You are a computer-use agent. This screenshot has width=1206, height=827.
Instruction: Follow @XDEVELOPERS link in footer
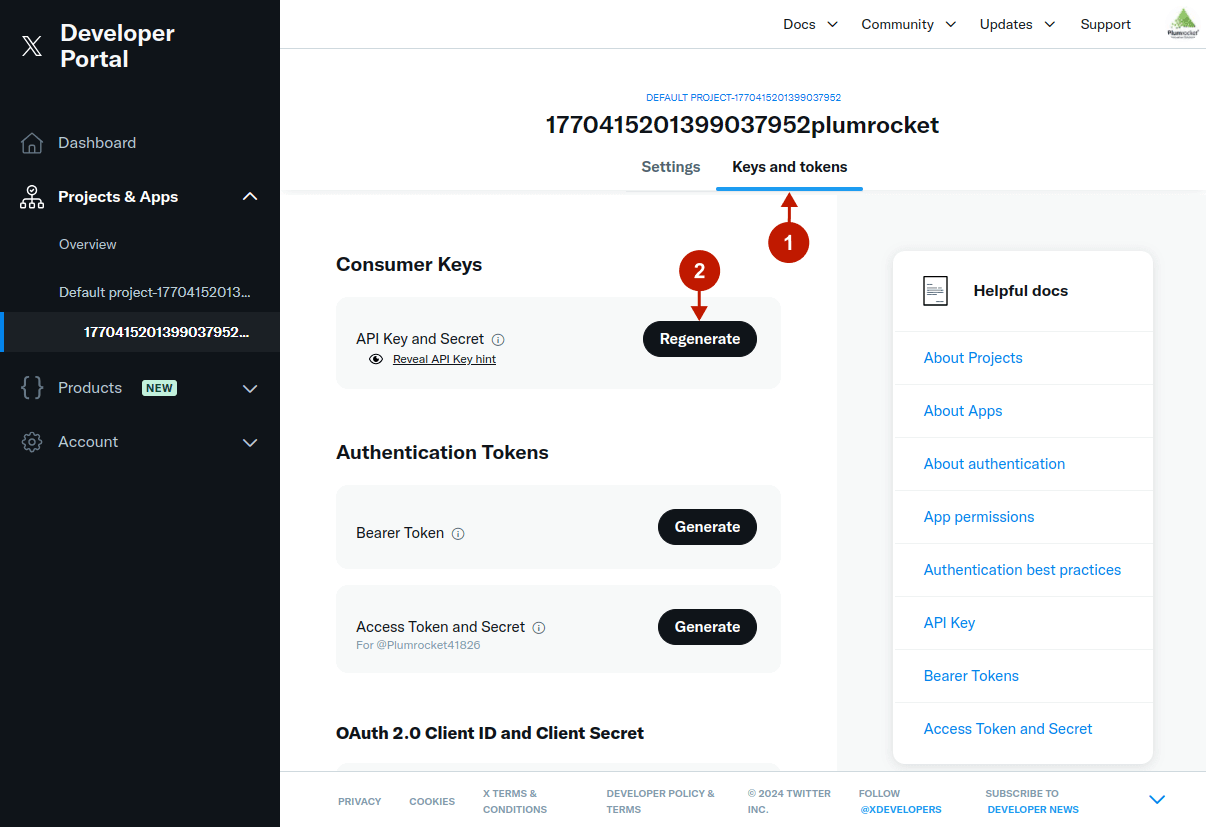coord(900,809)
